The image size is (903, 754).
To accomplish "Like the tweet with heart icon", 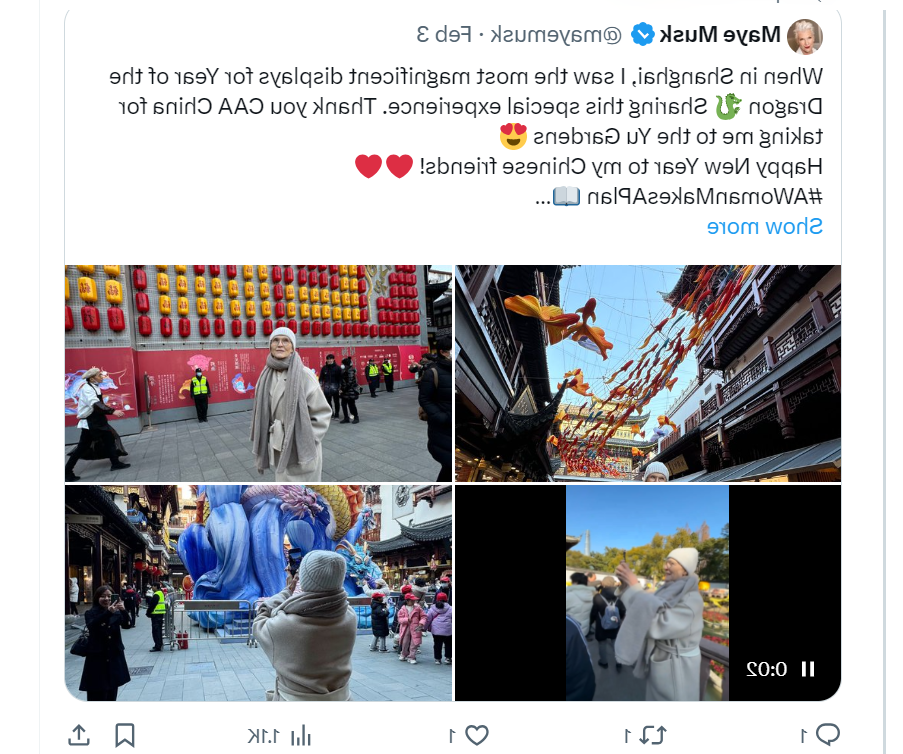I will tap(476, 736).
